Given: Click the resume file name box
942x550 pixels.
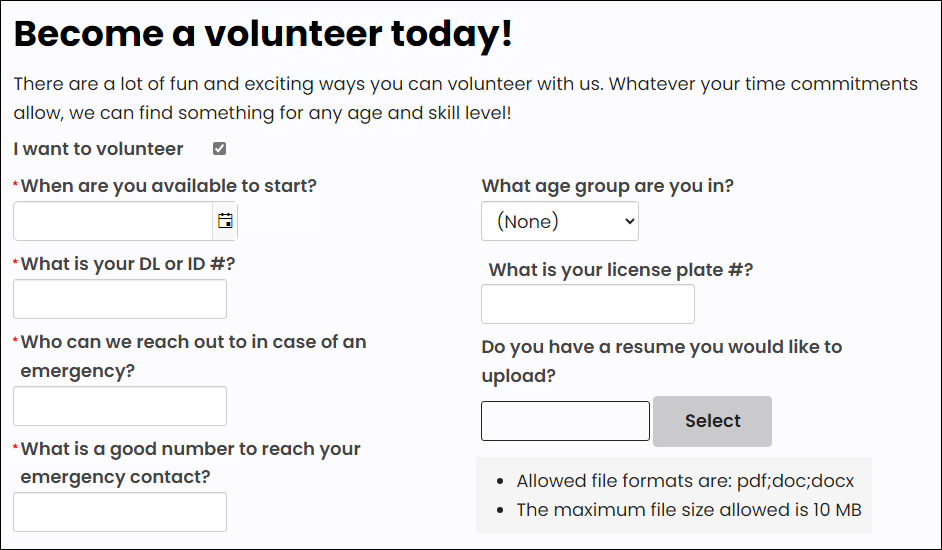Looking at the screenshot, I should 565,421.
